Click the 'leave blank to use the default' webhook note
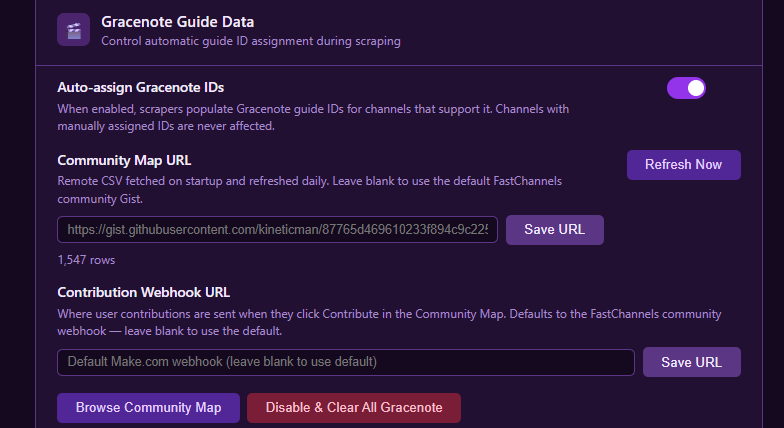Viewport: 784px width, 428px height. pos(203,331)
